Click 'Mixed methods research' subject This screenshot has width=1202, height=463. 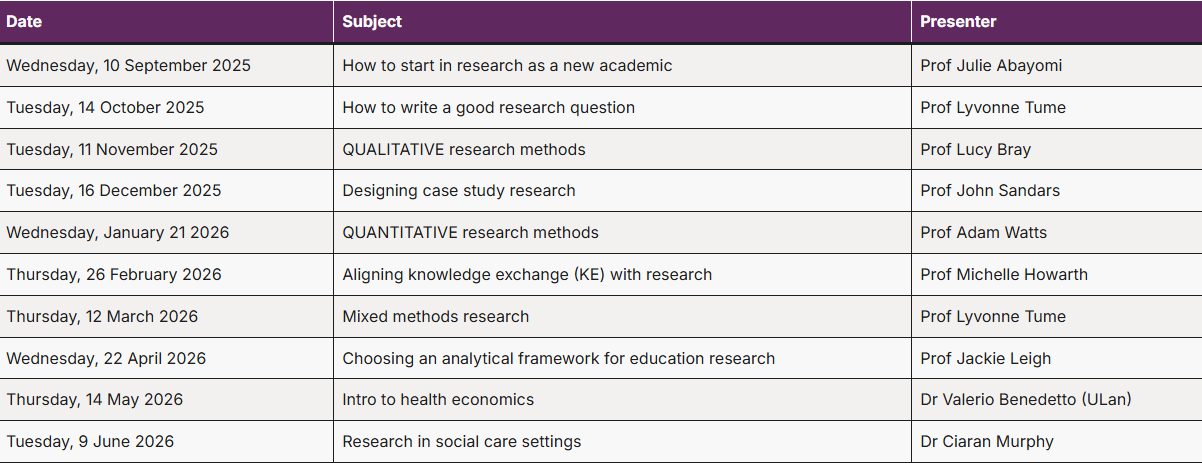[436, 317]
